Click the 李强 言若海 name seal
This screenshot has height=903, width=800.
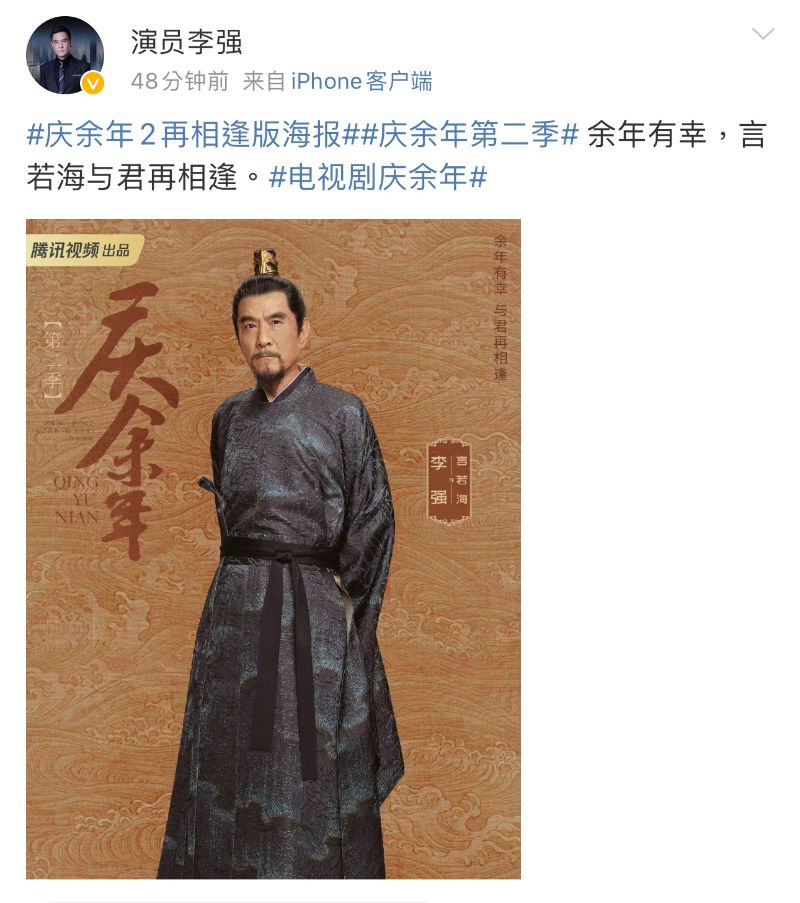pos(449,480)
